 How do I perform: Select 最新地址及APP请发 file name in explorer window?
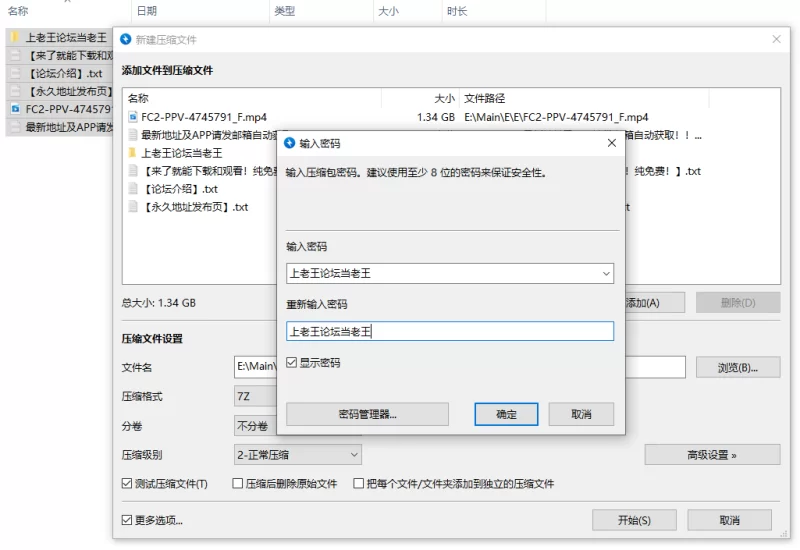(69, 127)
